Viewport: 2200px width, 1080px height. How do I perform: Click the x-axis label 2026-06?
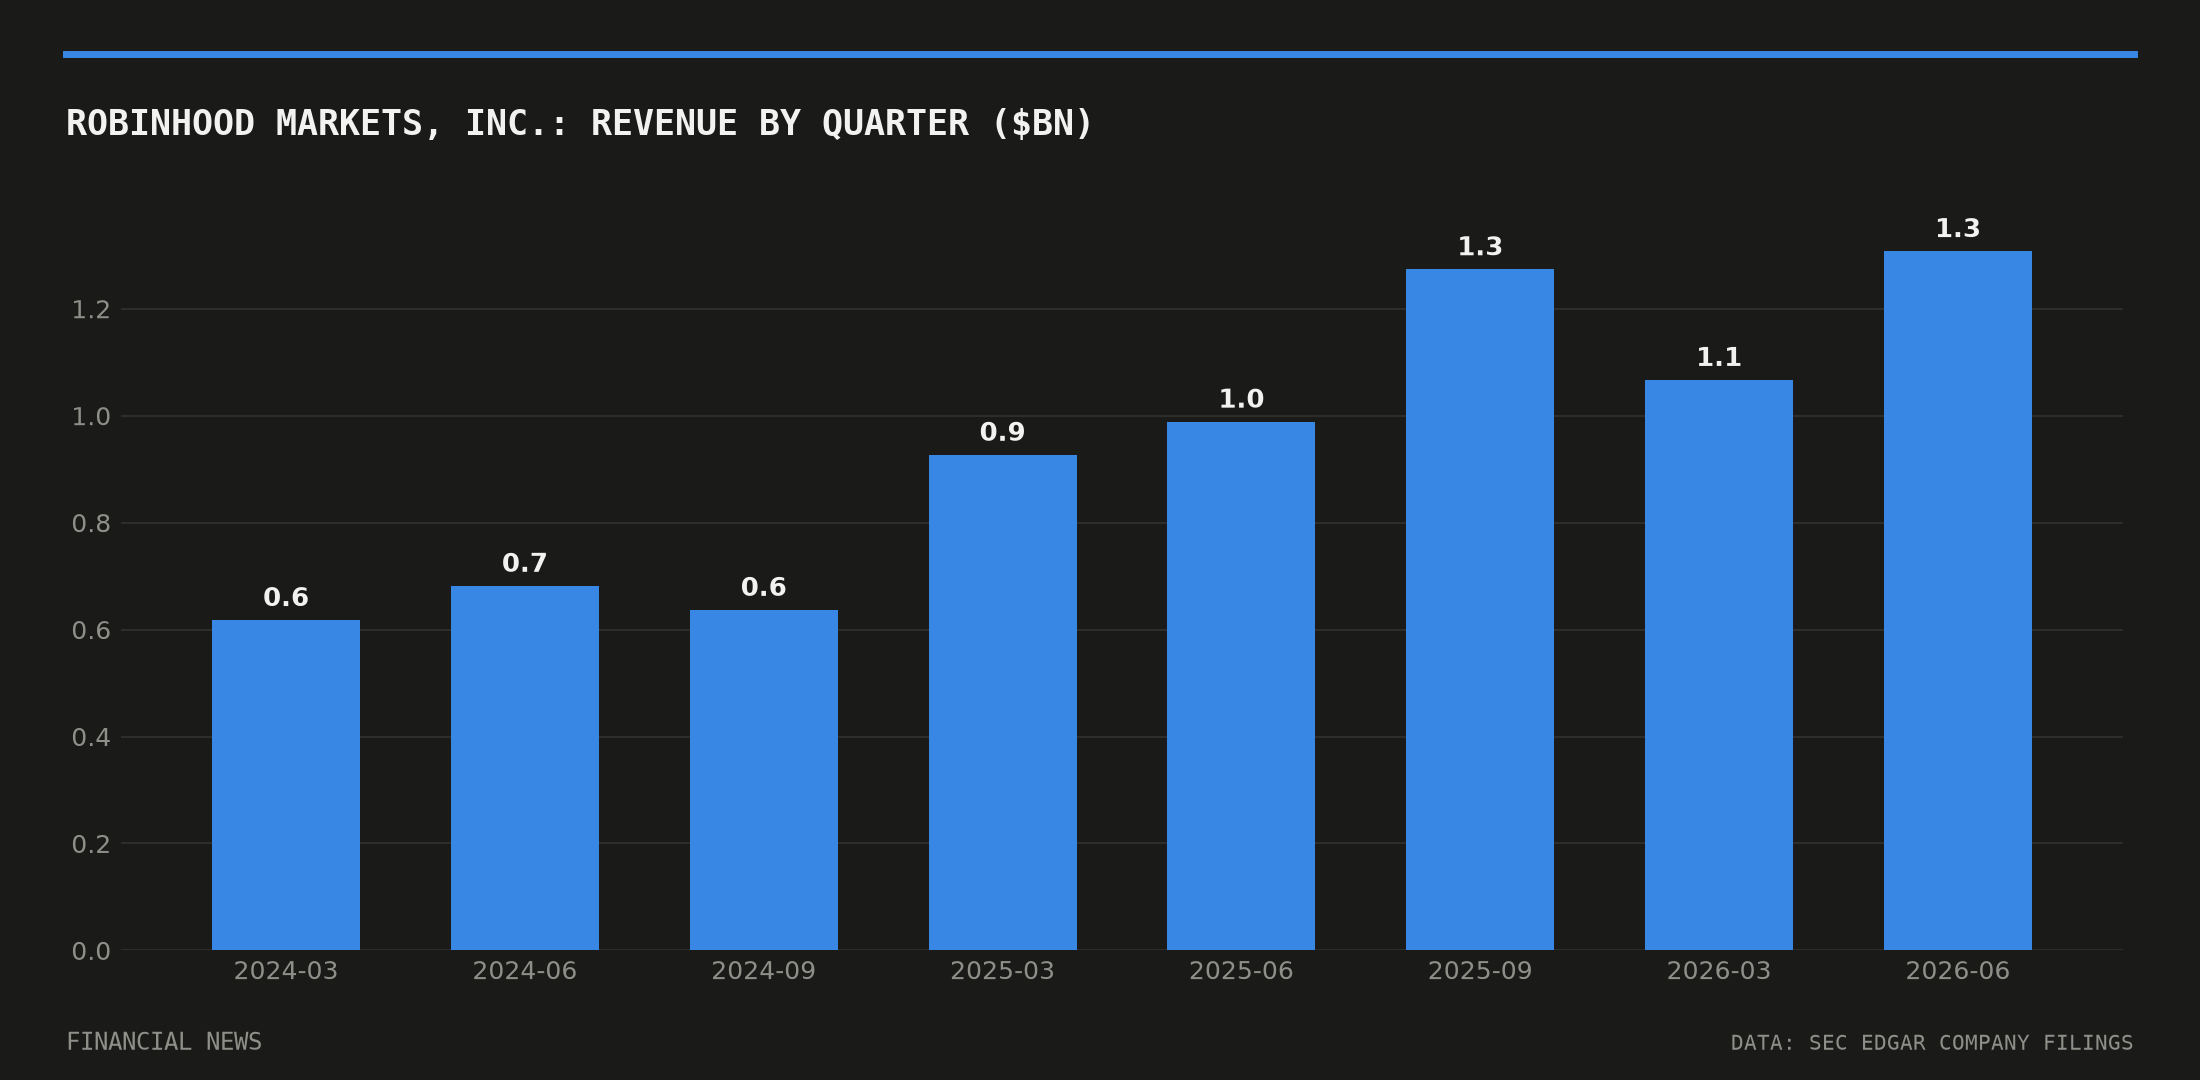tap(1958, 971)
